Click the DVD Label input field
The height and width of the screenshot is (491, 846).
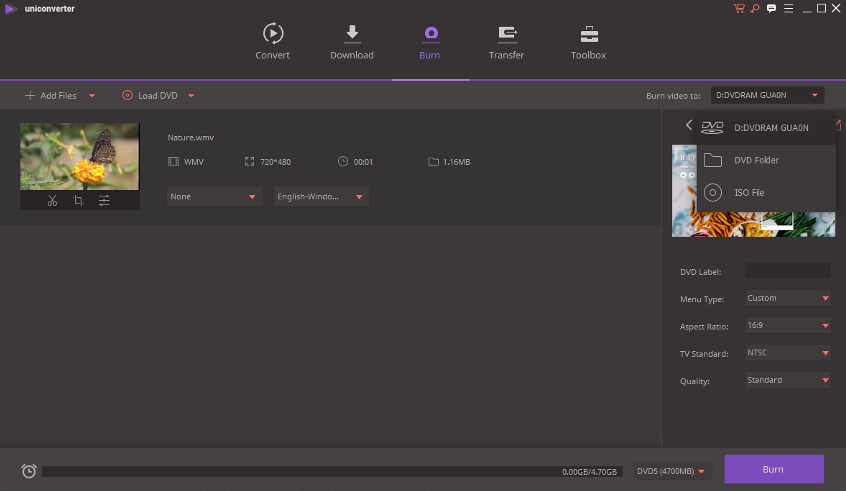click(x=788, y=271)
